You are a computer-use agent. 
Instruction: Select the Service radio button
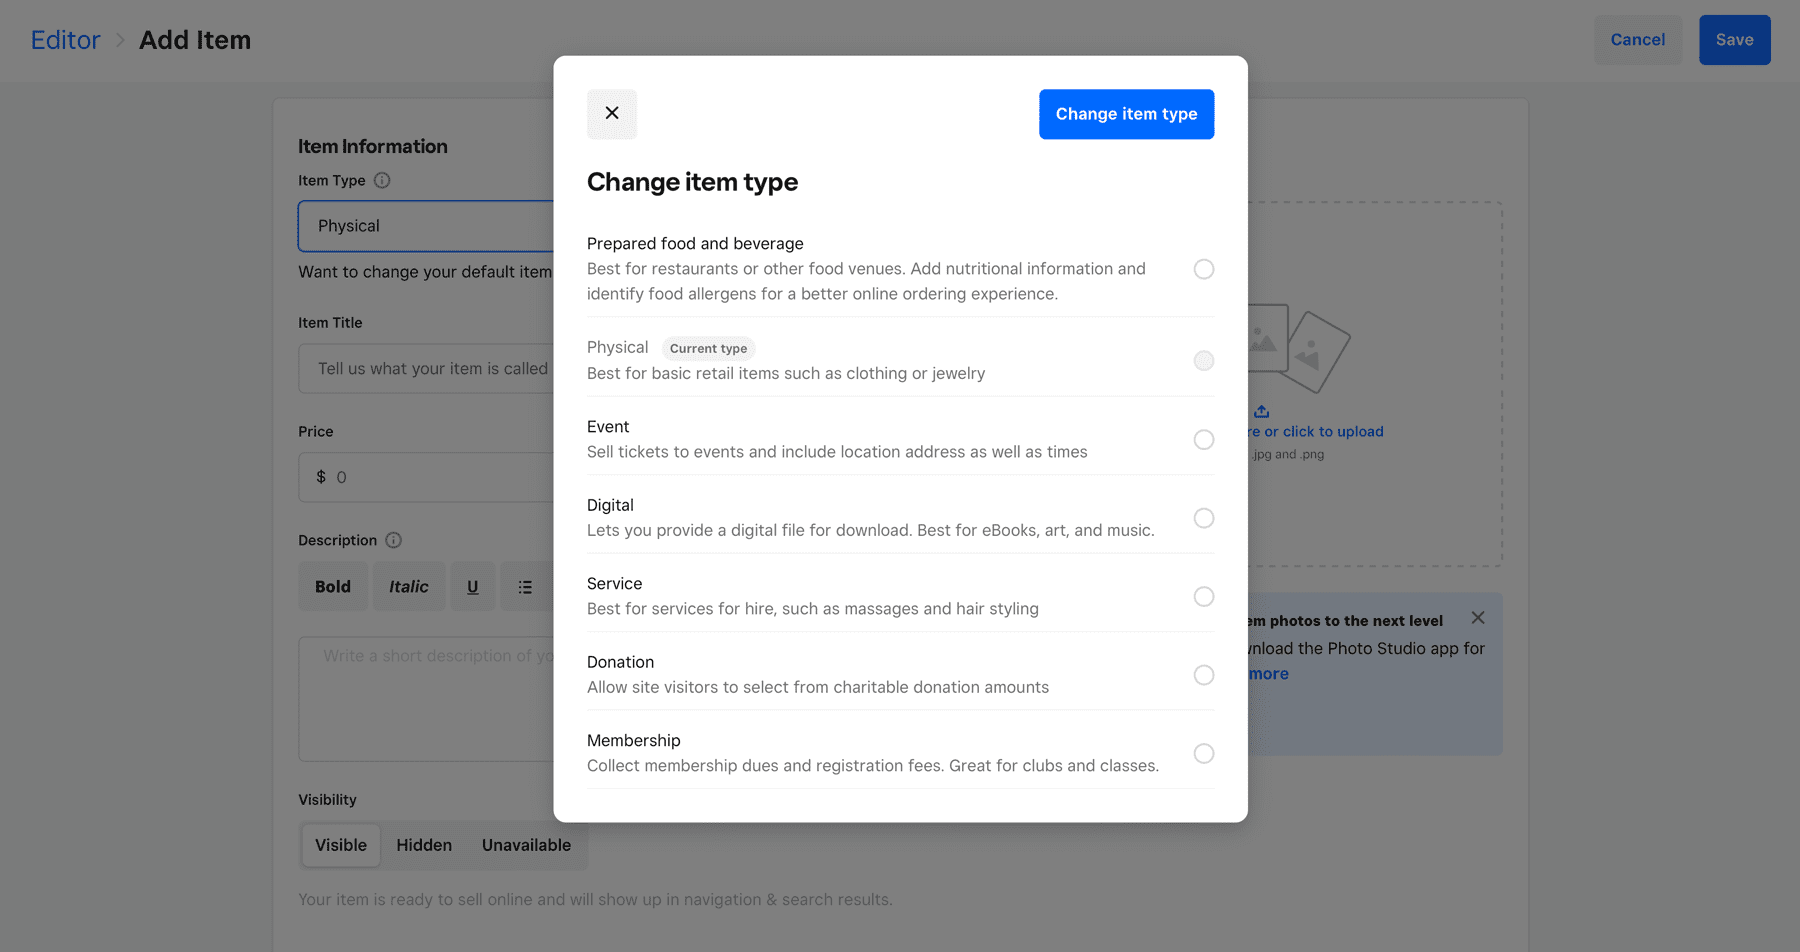click(x=1204, y=597)
